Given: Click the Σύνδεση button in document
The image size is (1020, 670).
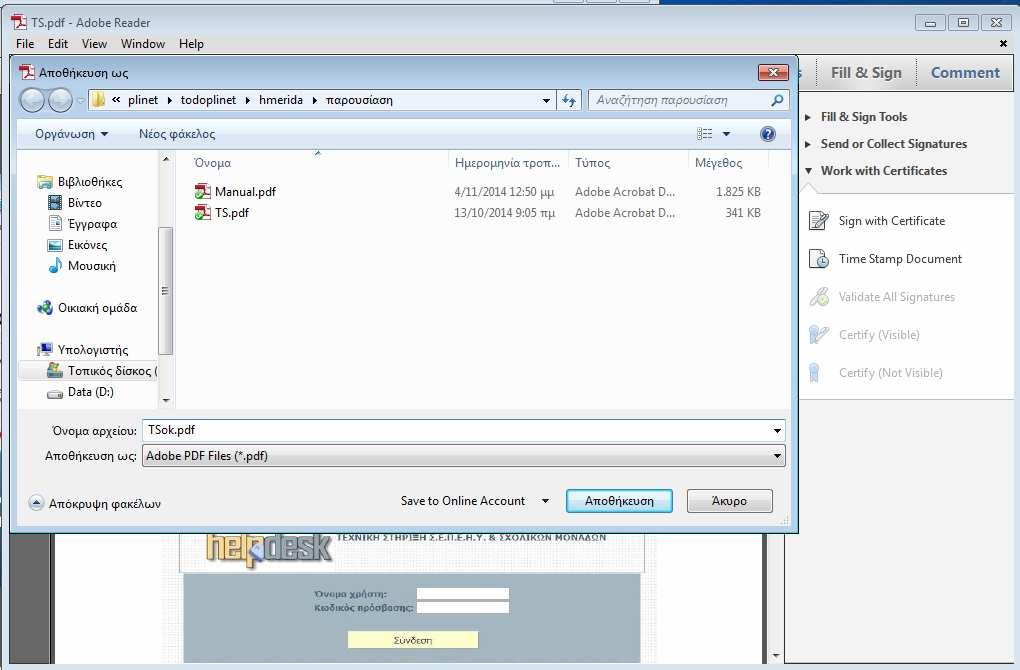Looking at the screenshot, I should click(x=413, y=640).
